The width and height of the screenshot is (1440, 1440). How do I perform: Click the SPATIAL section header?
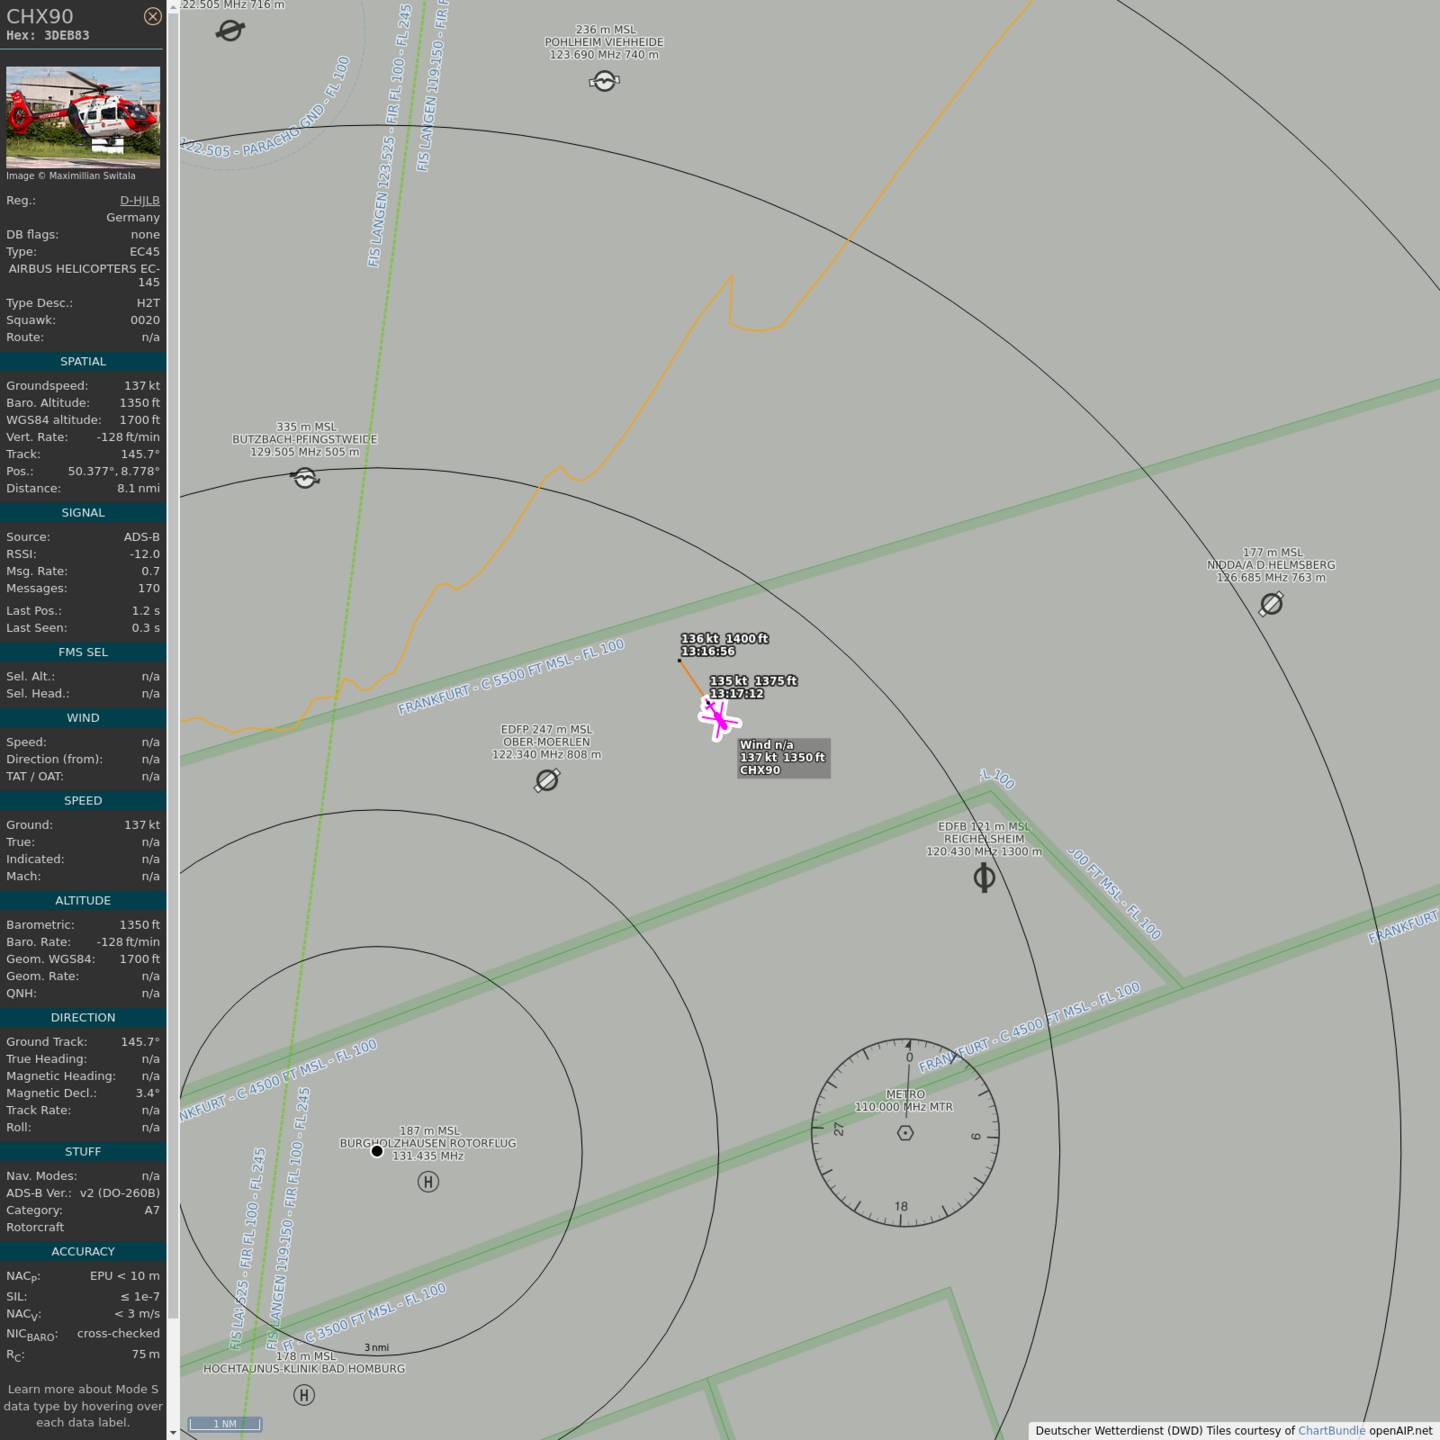(83, 362)
